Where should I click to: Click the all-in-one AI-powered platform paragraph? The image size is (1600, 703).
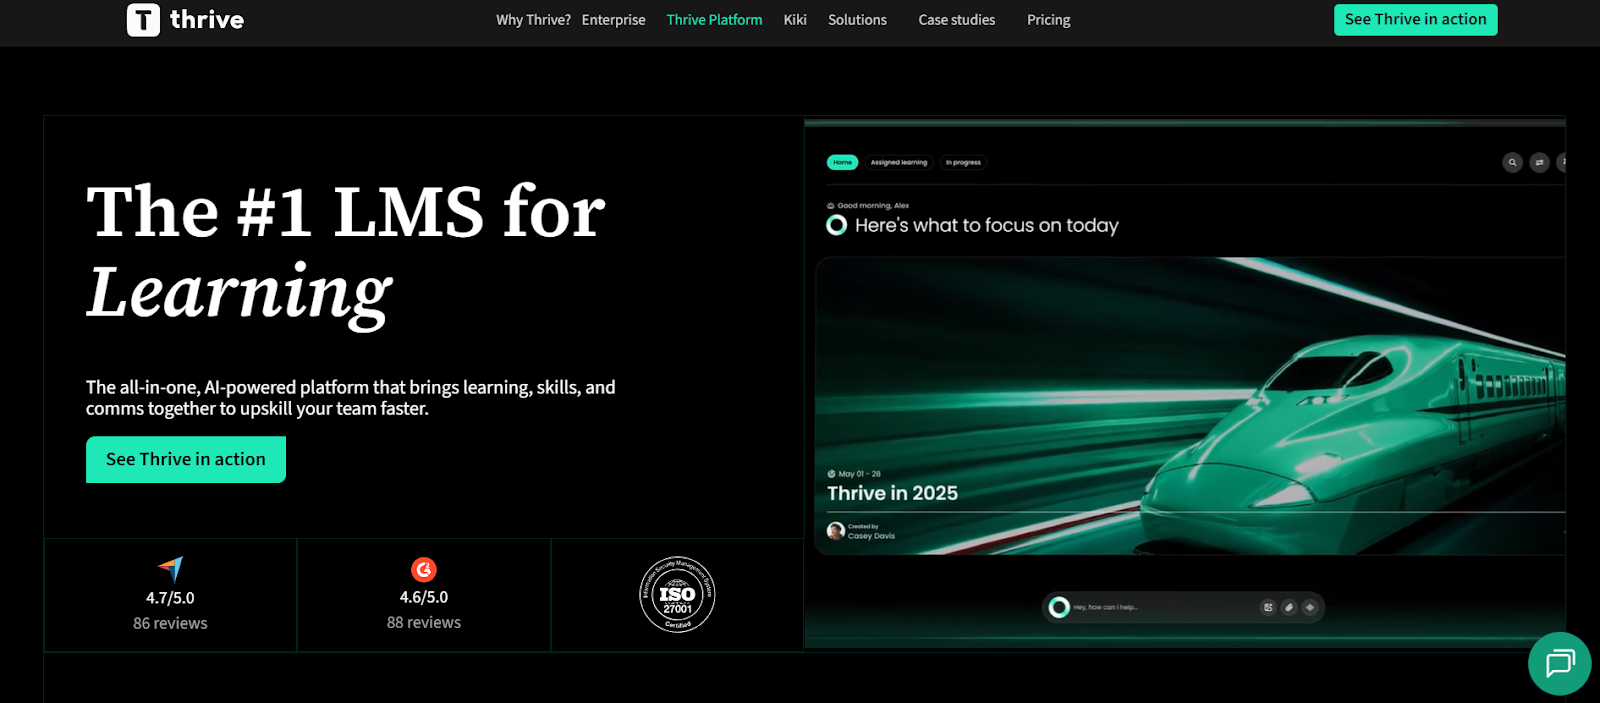pos(350,398)
